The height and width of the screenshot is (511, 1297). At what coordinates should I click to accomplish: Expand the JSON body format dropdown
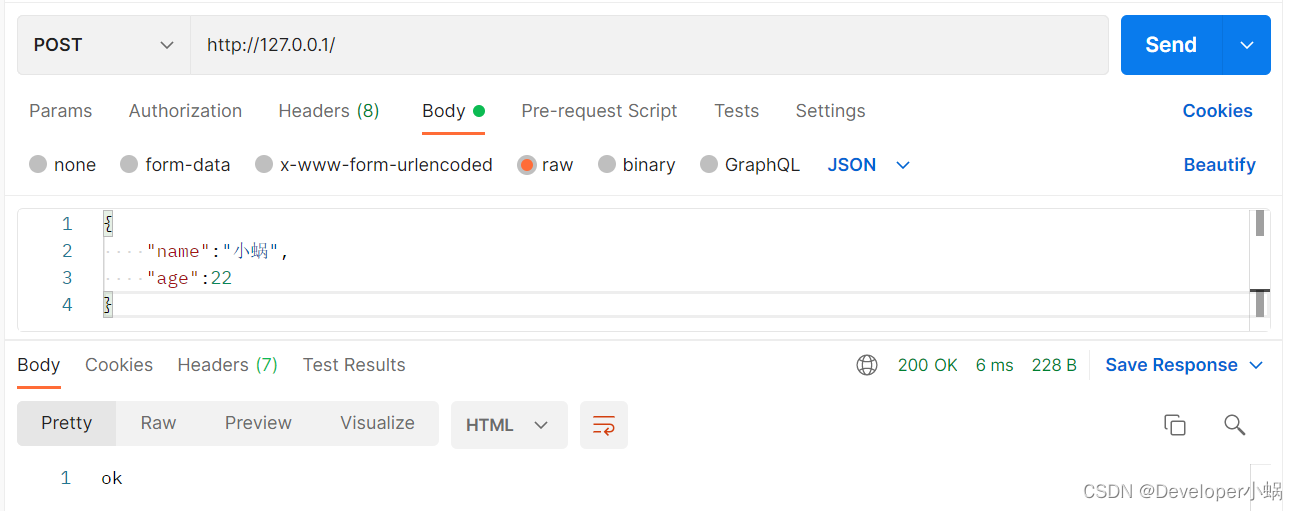click(x=869, y=165)
